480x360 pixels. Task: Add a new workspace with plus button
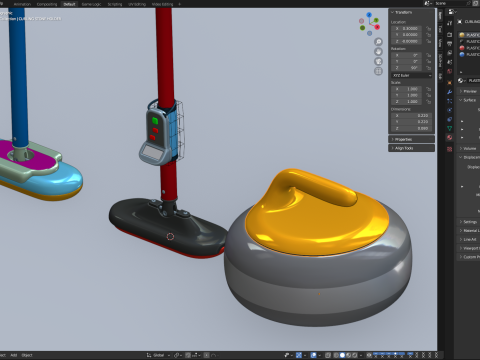180,4
